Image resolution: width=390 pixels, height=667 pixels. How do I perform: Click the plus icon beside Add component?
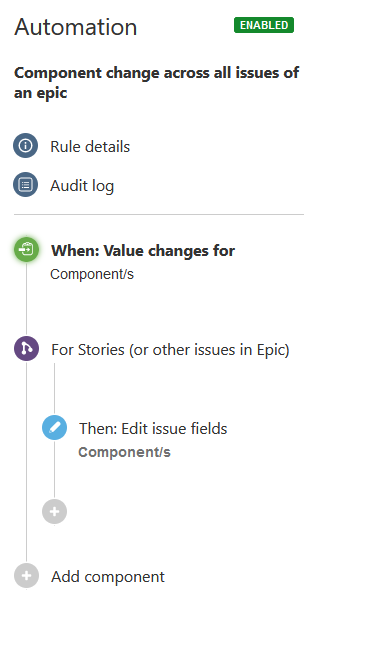(x=26, y=576)
